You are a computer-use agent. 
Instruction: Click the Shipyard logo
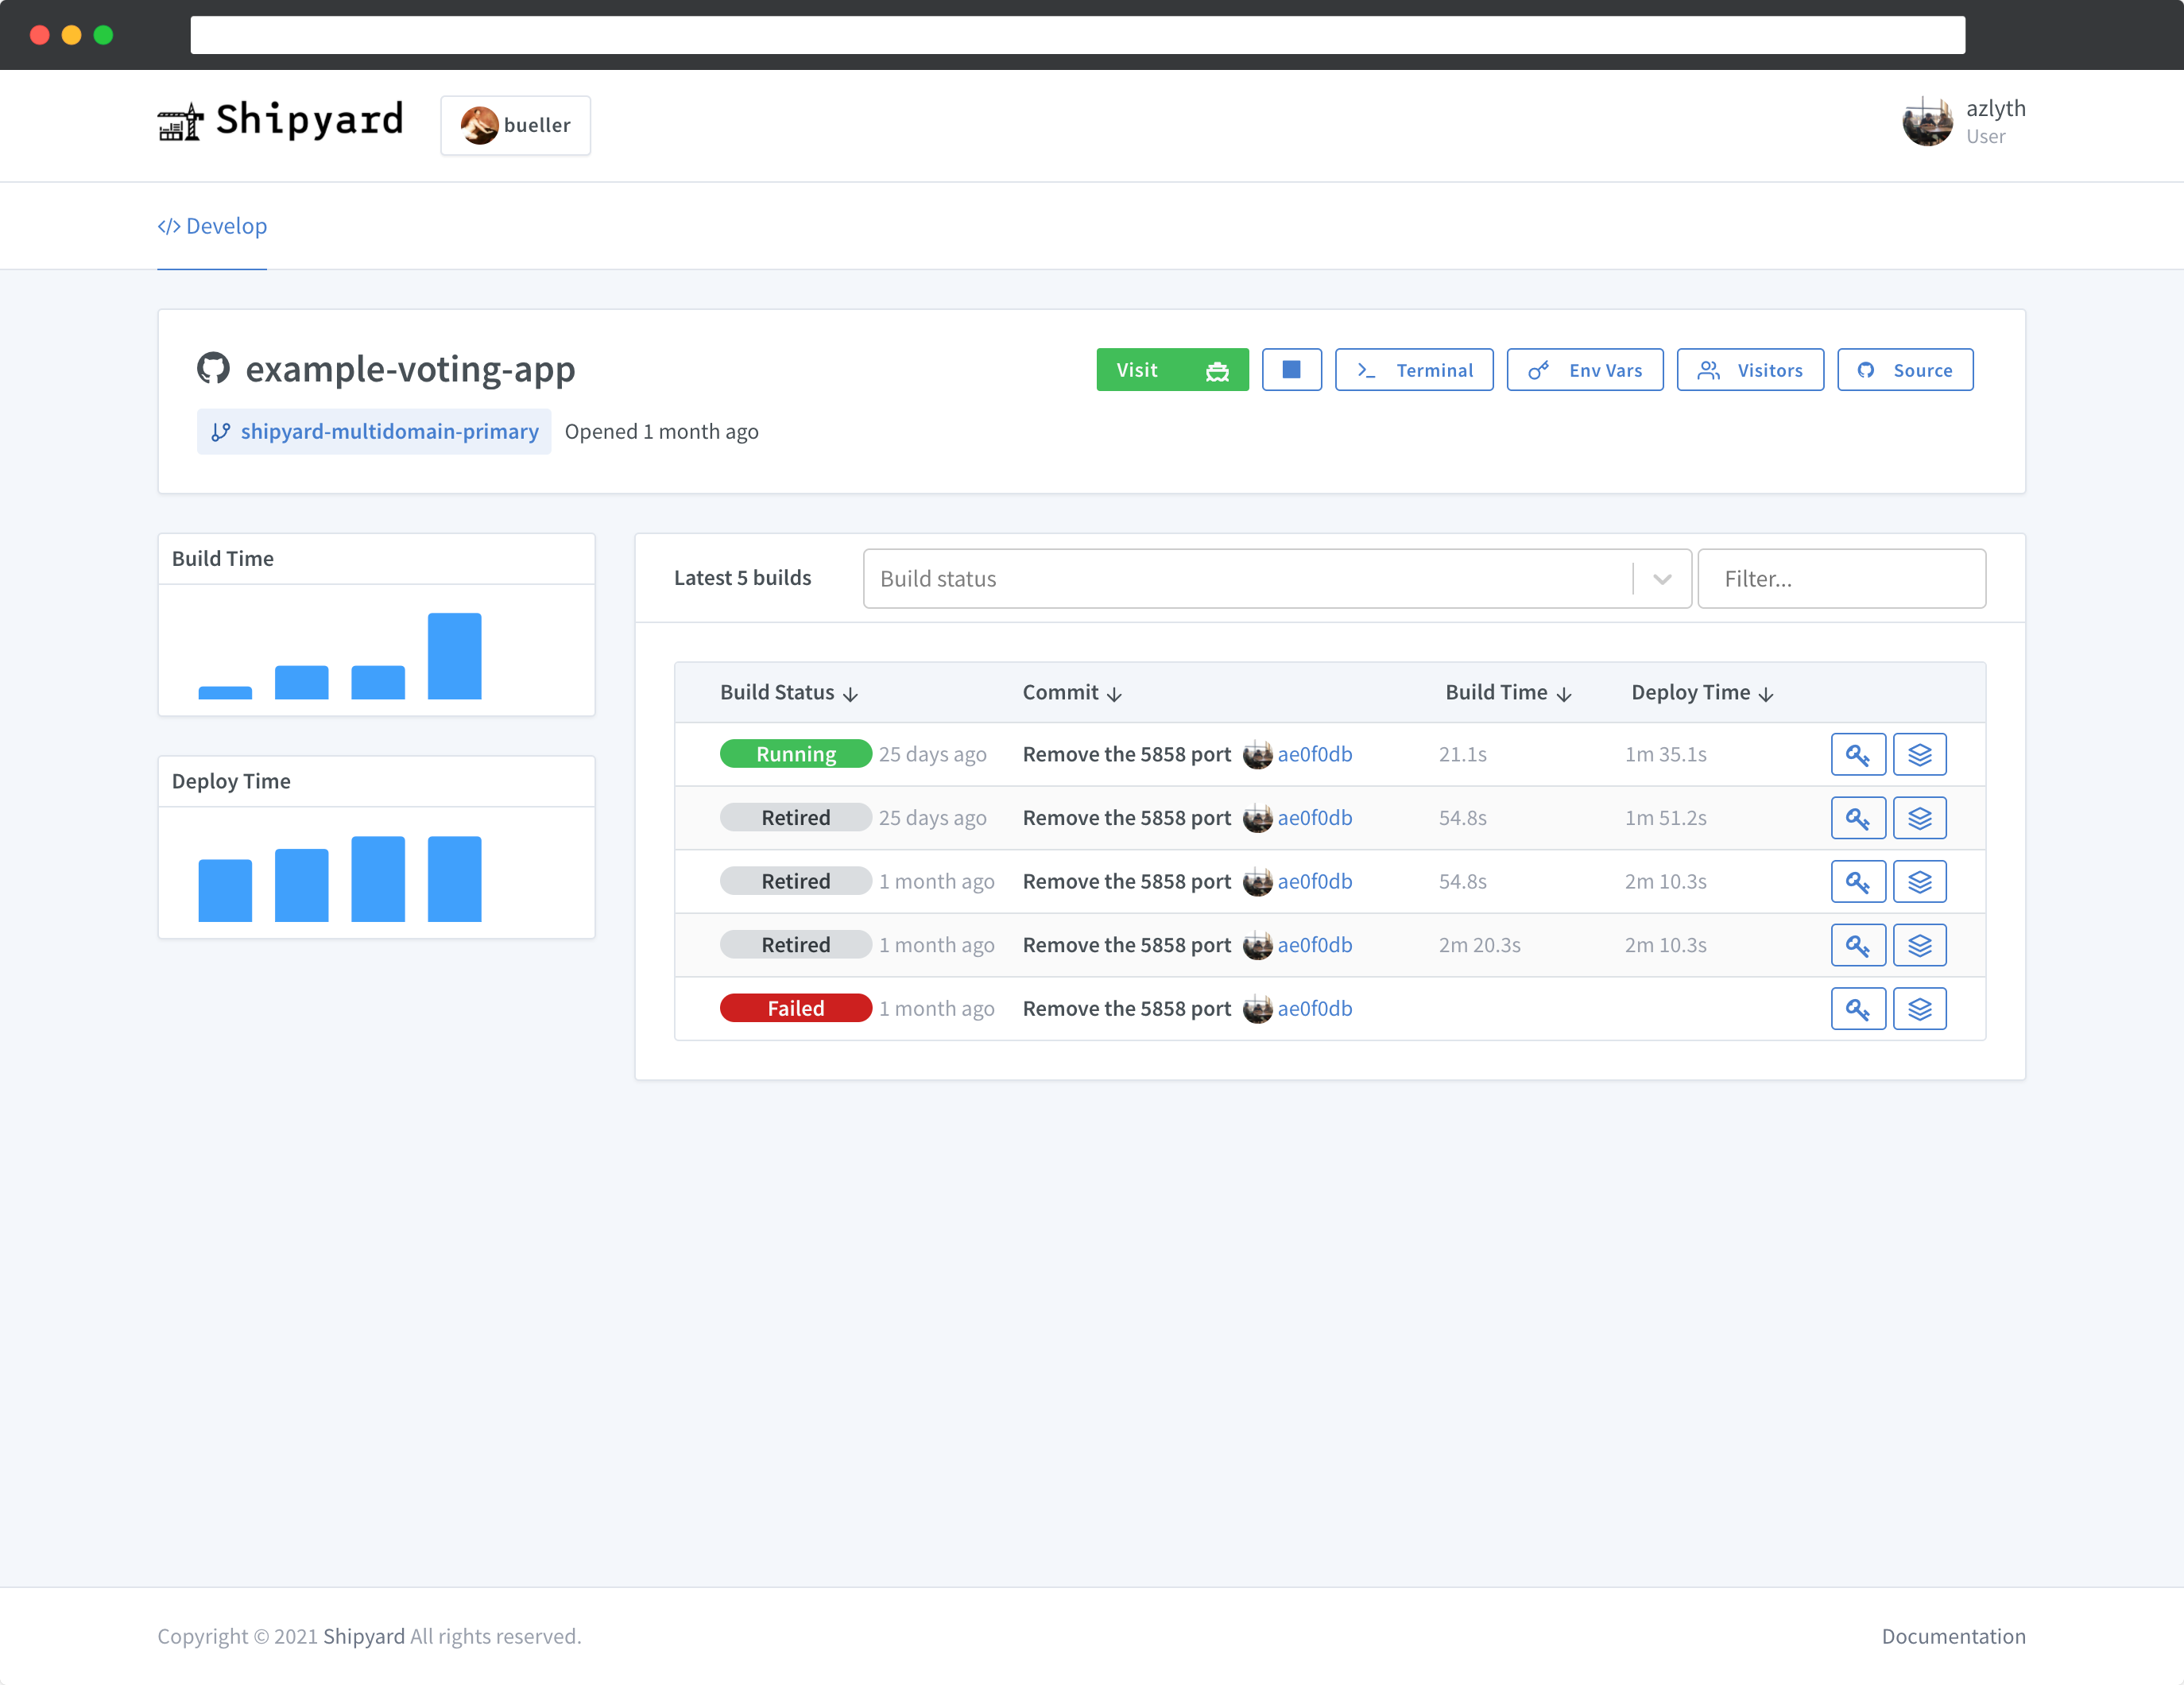280,121
